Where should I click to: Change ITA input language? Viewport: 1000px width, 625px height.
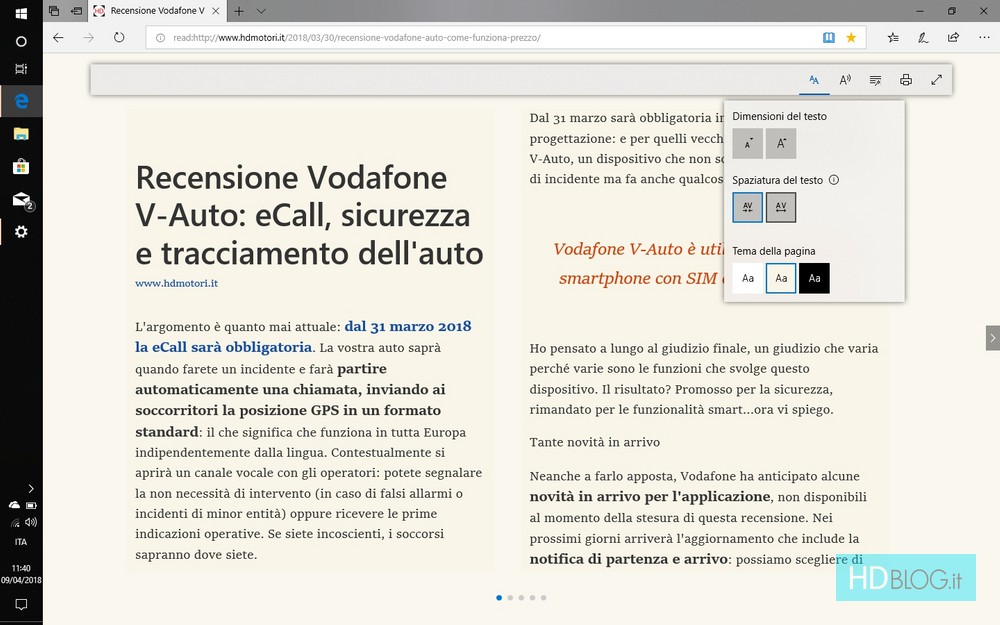click(x=21, y=542)
